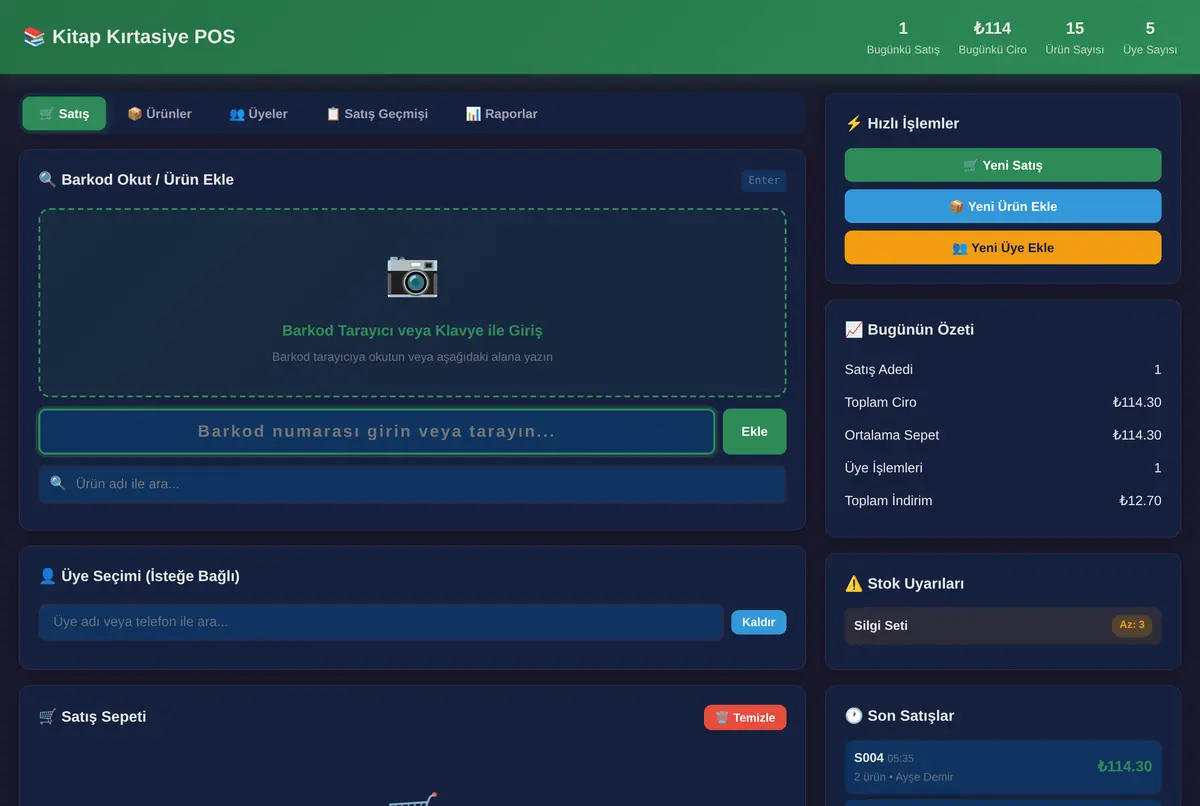Screen dimensions: 1200x806
Task: Click the product name search field
Action: coord(413,484)
